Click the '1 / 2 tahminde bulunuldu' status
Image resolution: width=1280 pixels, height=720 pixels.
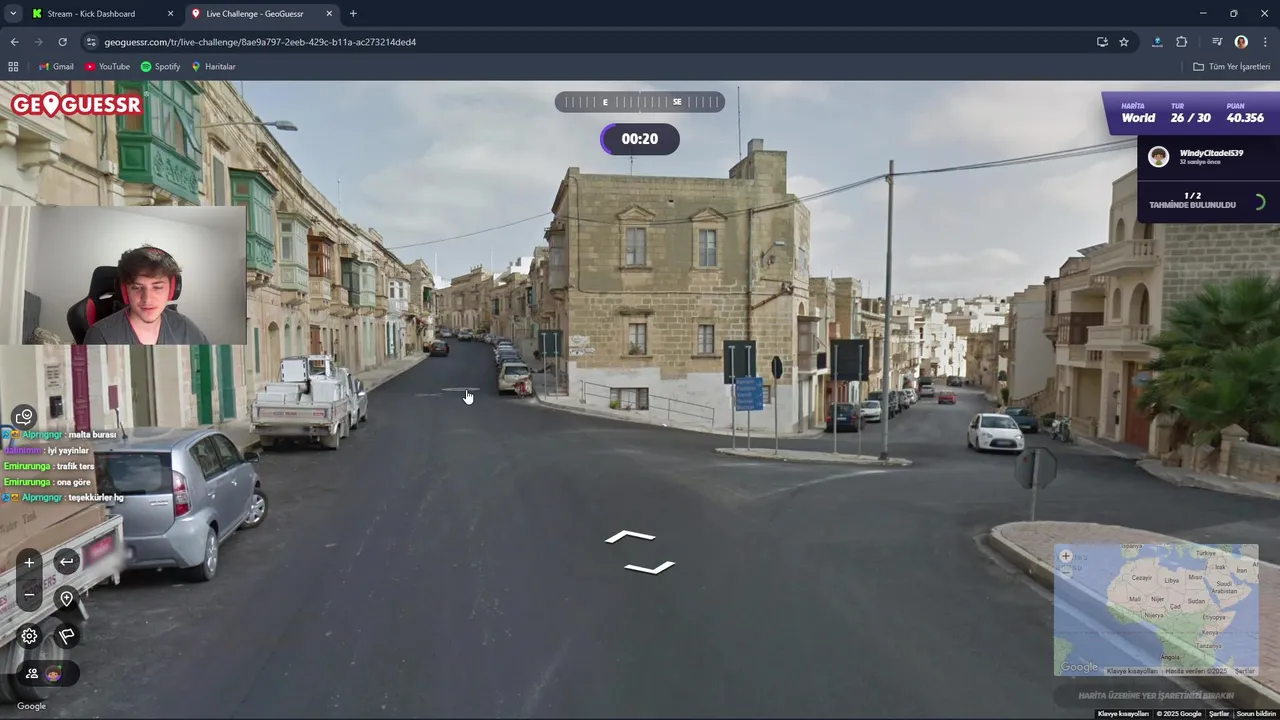1192,200
